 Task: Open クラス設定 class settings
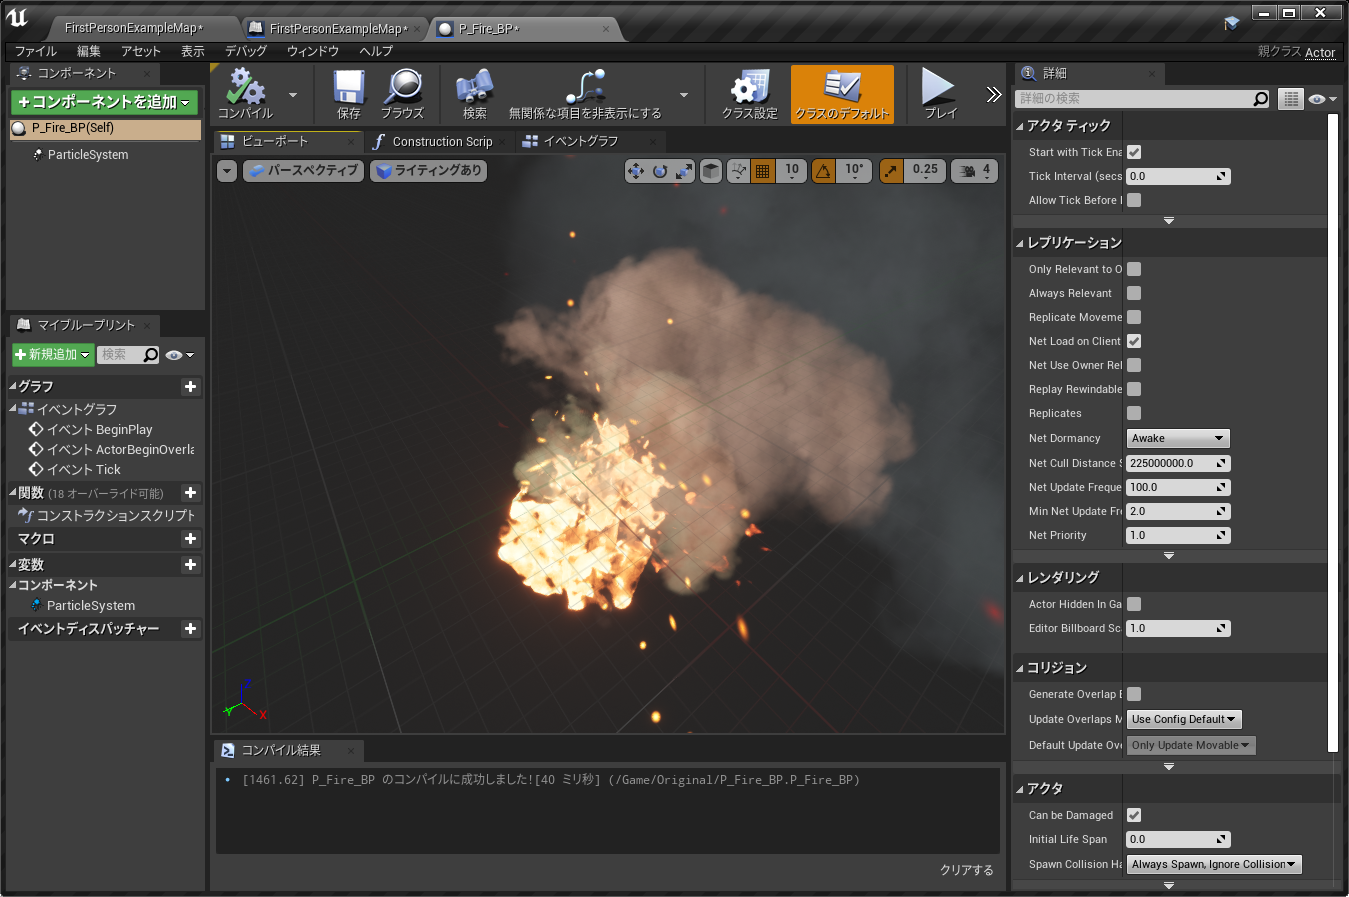pyautogui.click(x=749, y=93)
